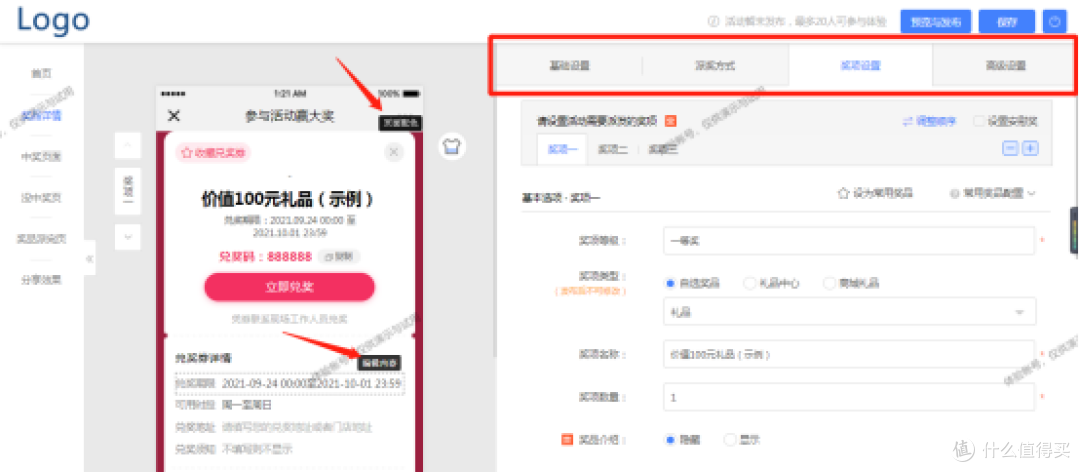Select 显示 radio for 奖品介绍

pos(729,439)
